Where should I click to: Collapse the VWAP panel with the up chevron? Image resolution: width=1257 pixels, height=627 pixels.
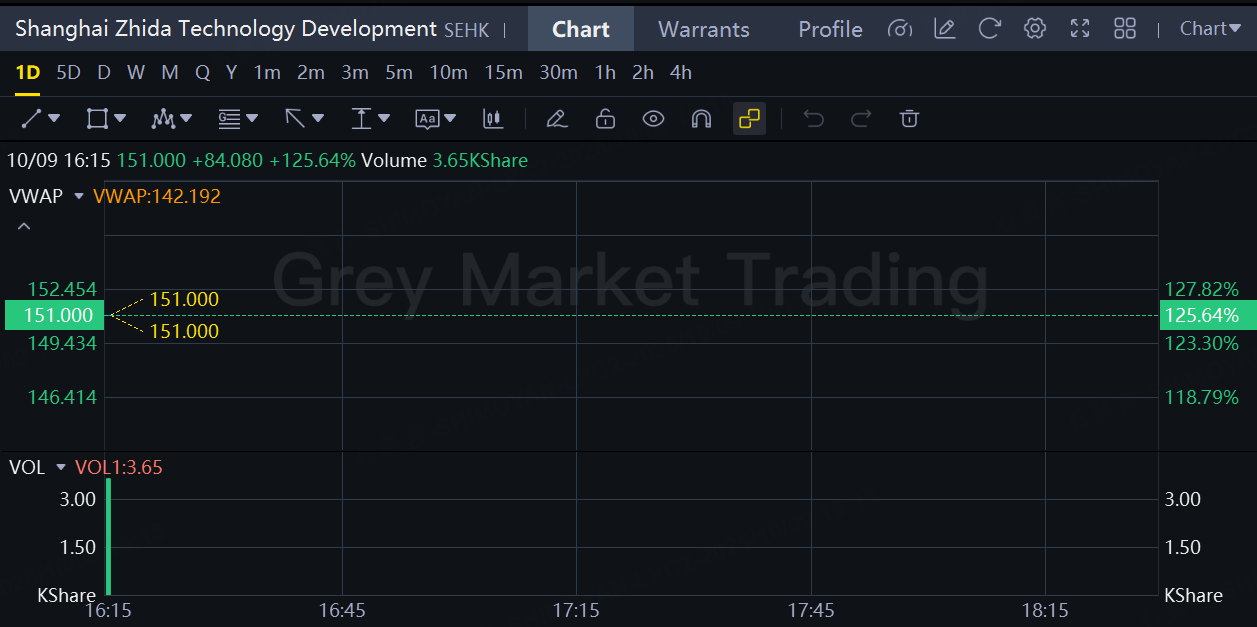point(24,227)
